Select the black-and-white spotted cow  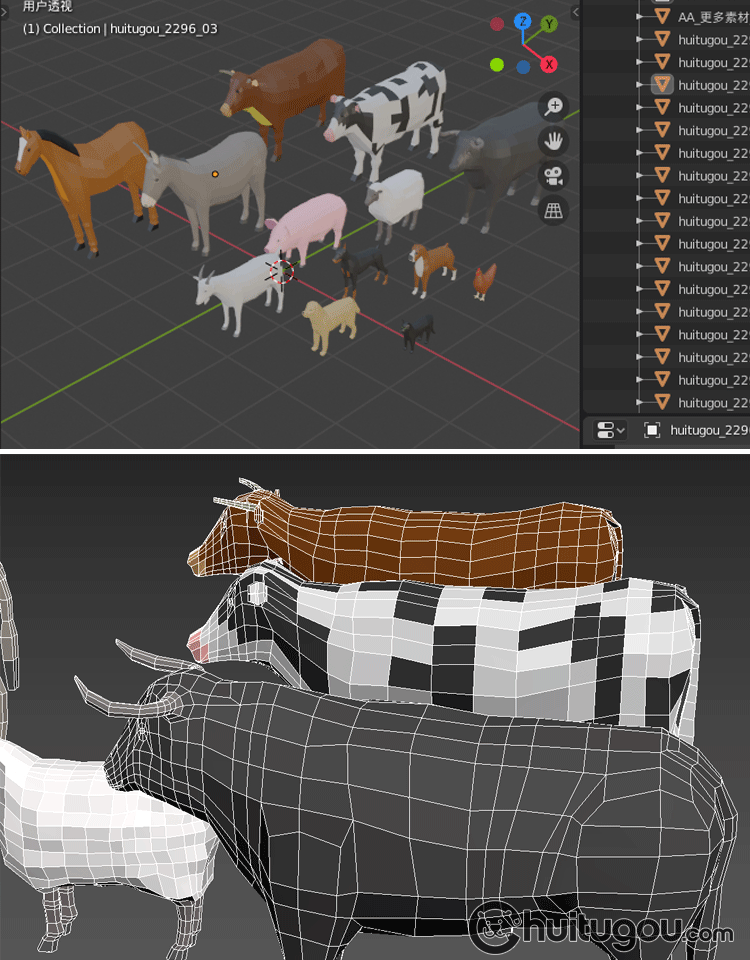click(392, 116)
